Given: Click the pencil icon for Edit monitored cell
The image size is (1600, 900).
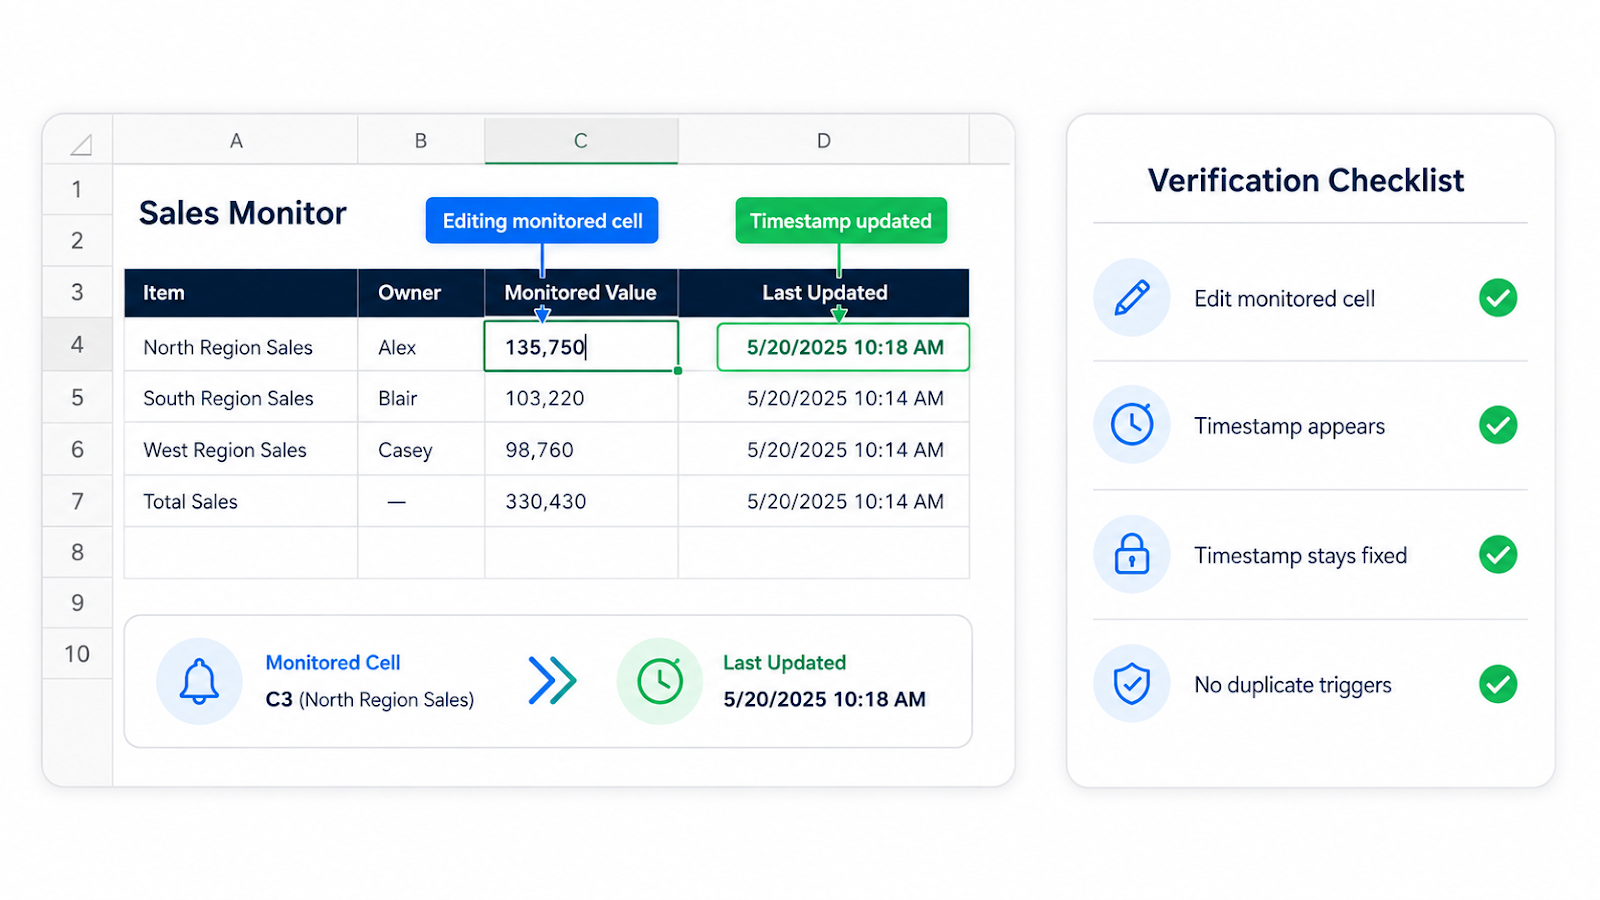Looking at the screenshot, I should tap(1132, 298).
